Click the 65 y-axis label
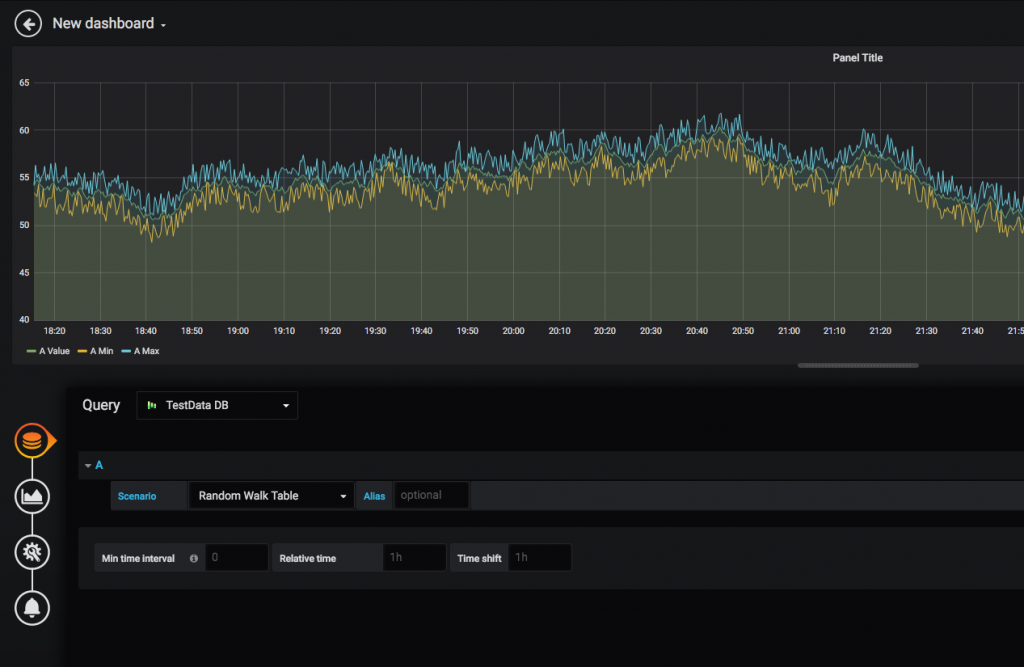 [24, 83]
